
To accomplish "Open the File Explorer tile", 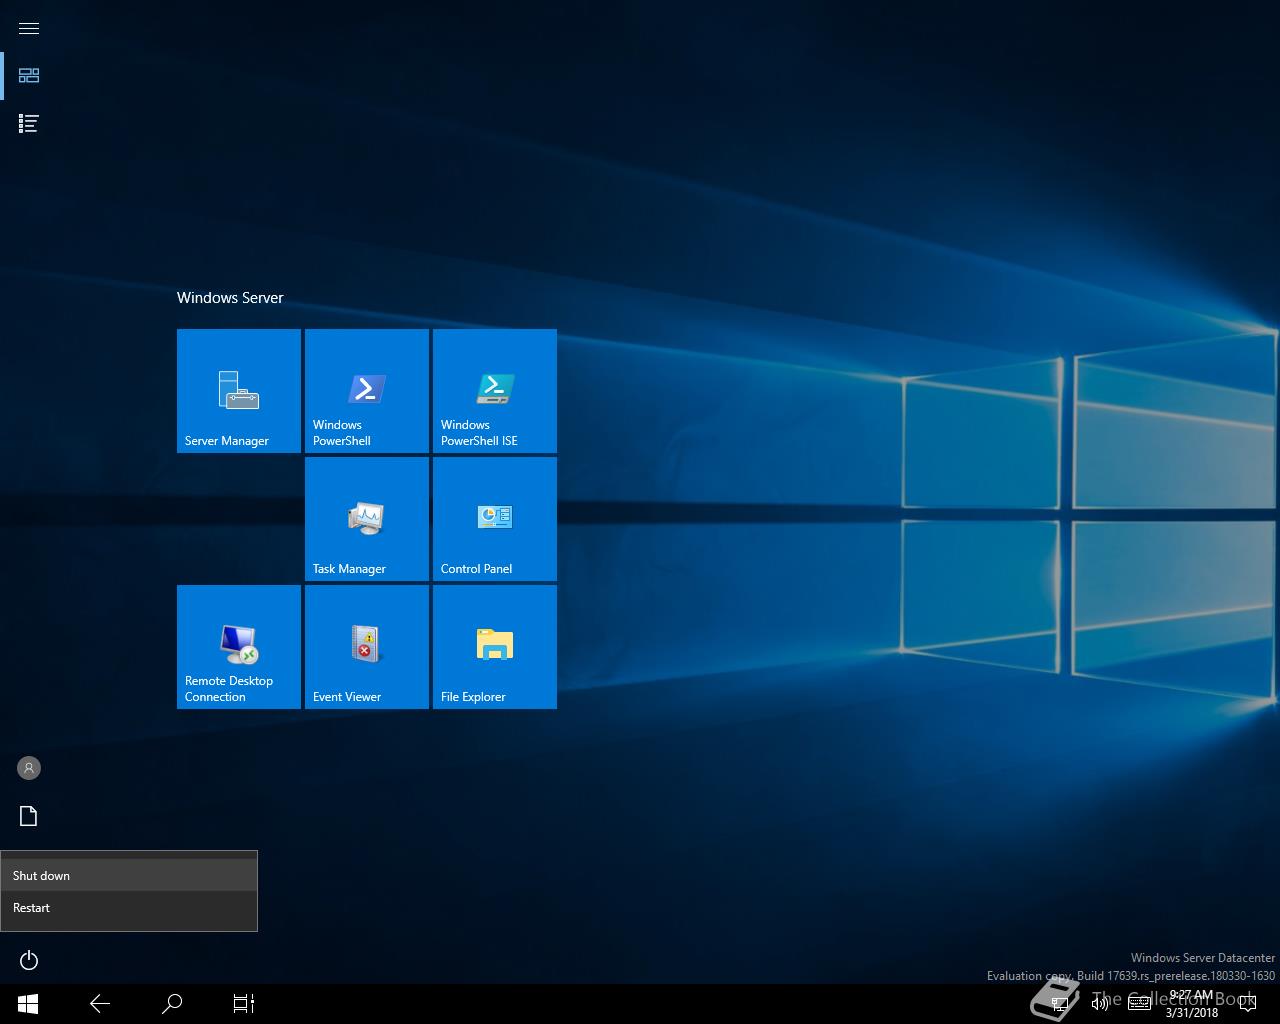I will [x=495, y=647].
